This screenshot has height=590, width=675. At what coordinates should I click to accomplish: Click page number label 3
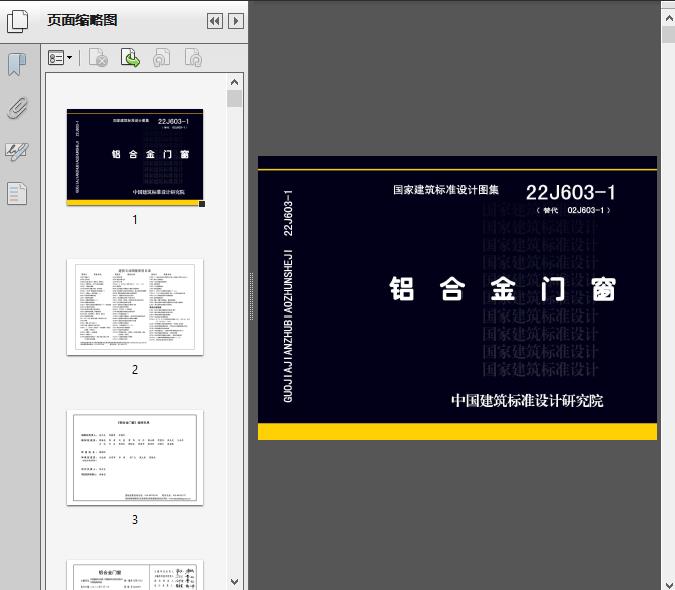point(135,520)
